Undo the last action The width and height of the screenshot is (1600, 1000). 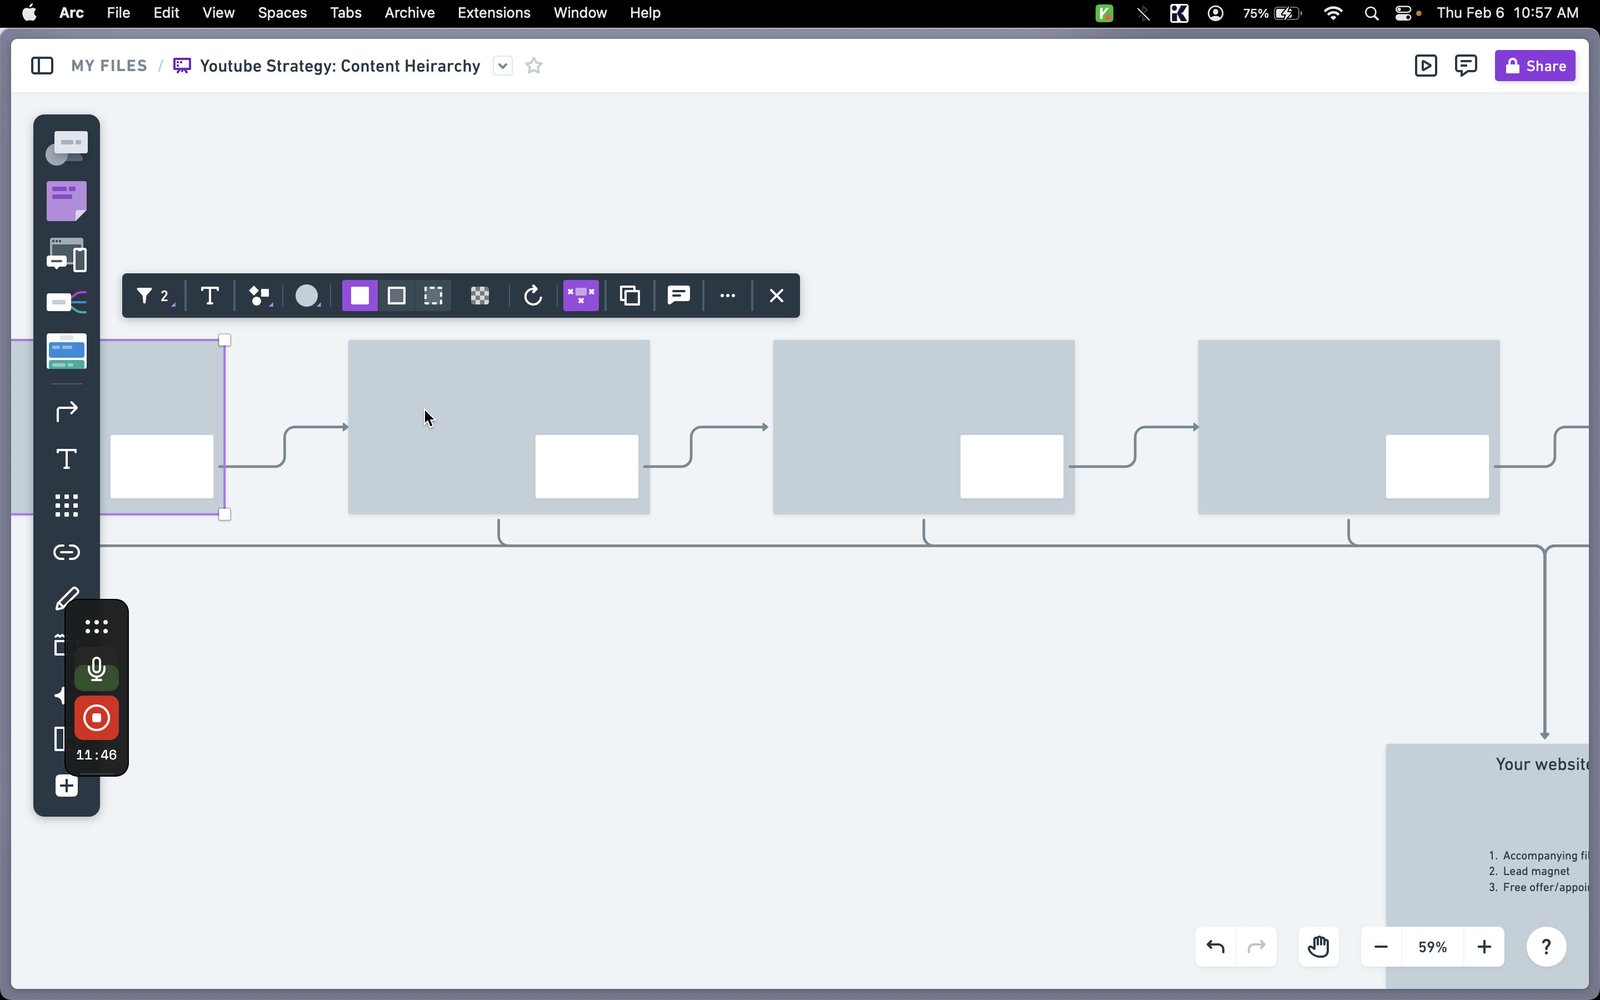1216,947
